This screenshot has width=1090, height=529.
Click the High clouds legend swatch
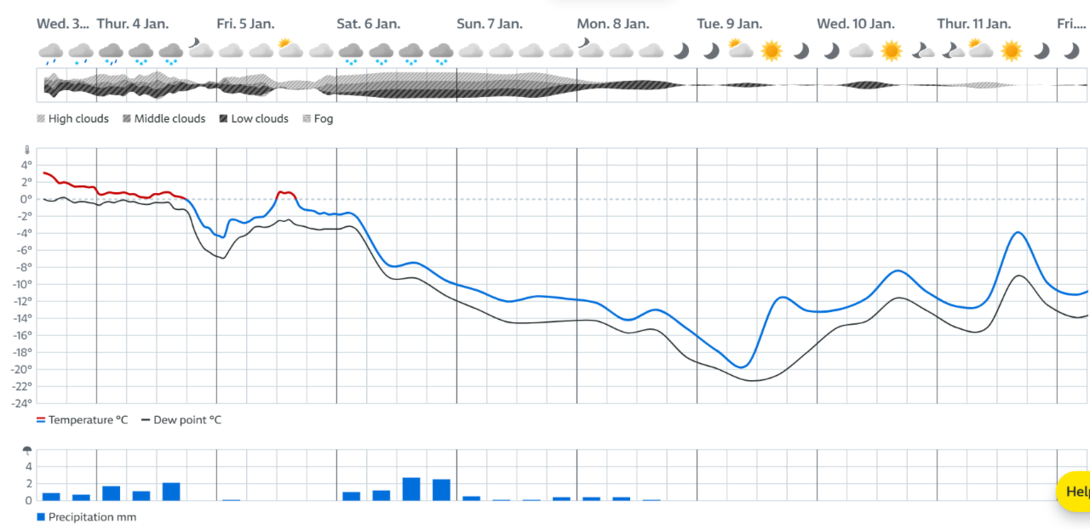[41, 119]
